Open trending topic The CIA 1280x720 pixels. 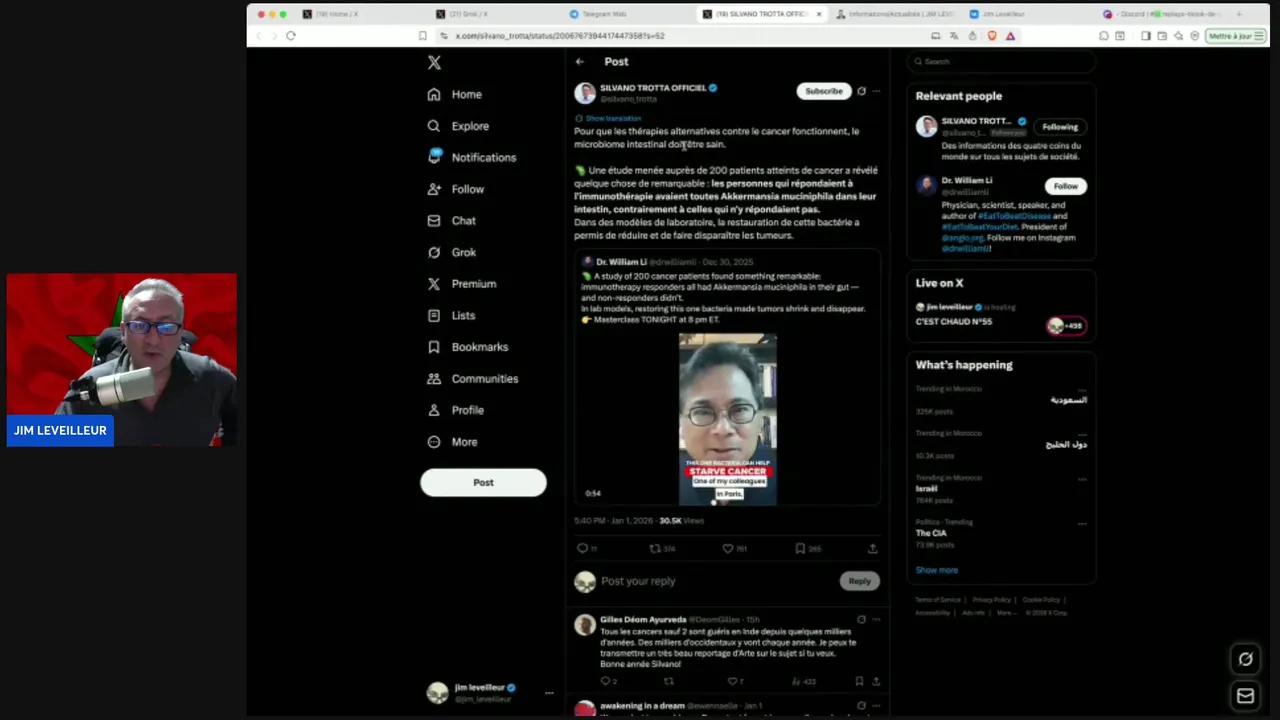click(931, 533)
